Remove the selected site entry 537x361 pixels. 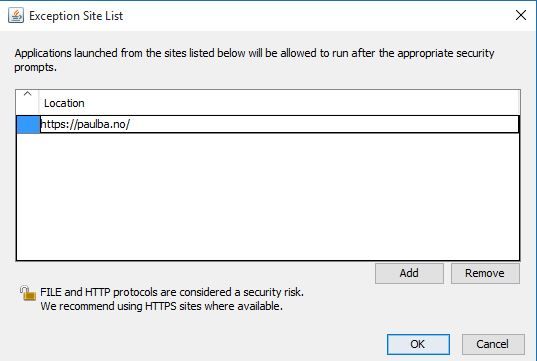[485, 273]
